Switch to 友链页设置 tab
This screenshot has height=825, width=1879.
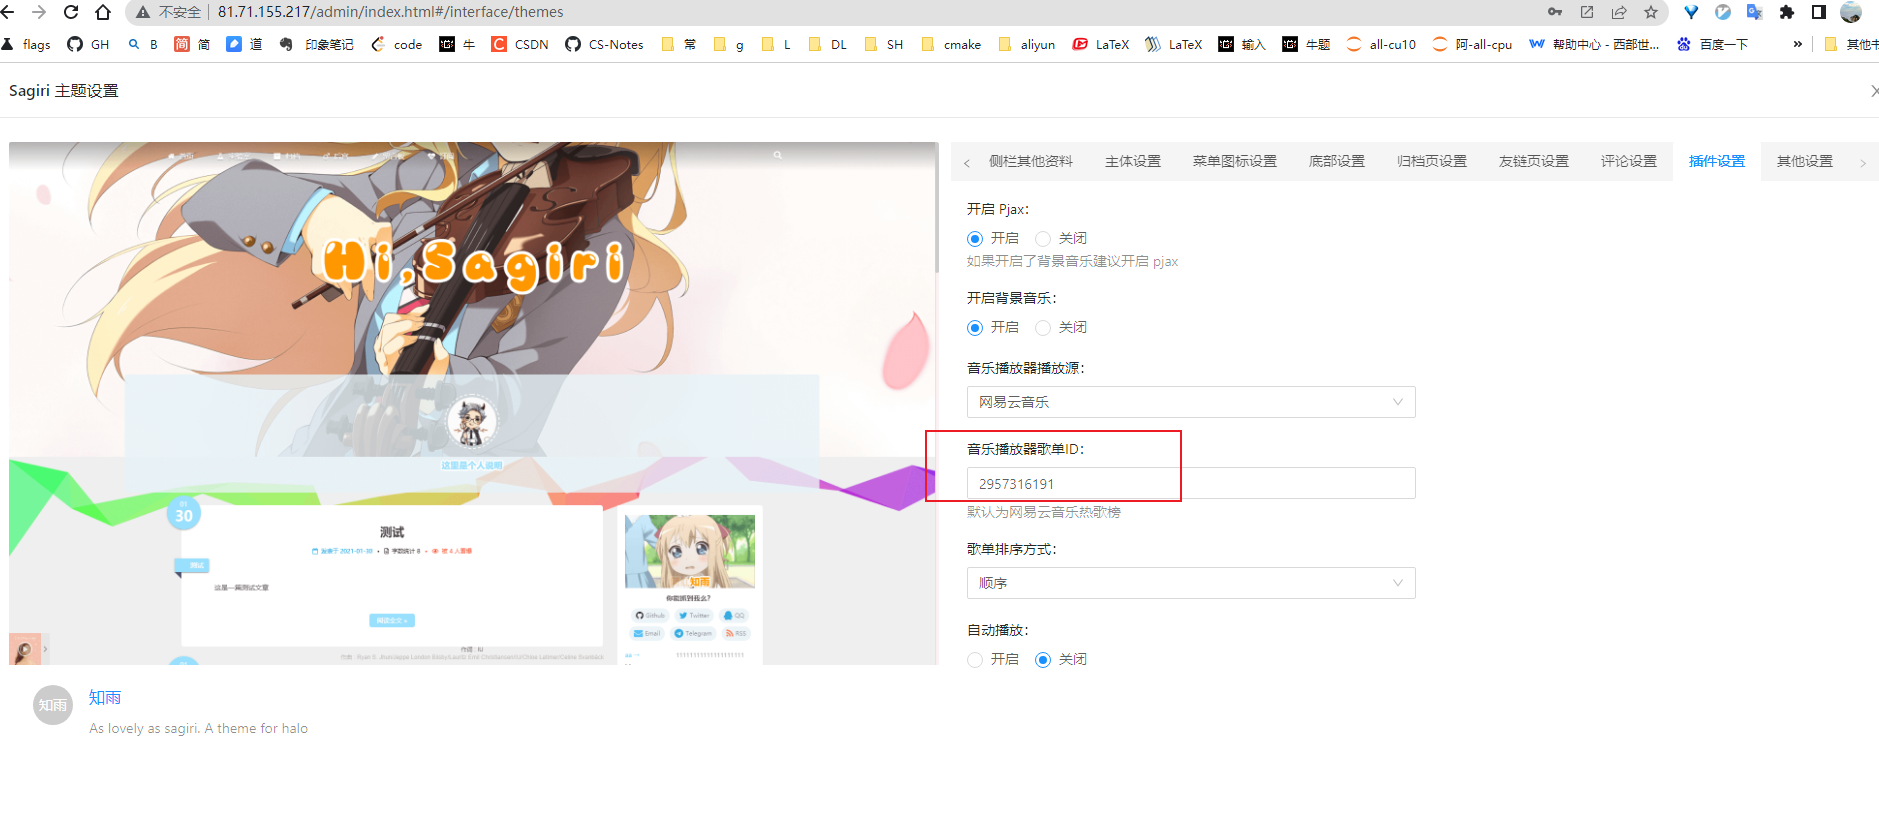[x=1534, y=161]
